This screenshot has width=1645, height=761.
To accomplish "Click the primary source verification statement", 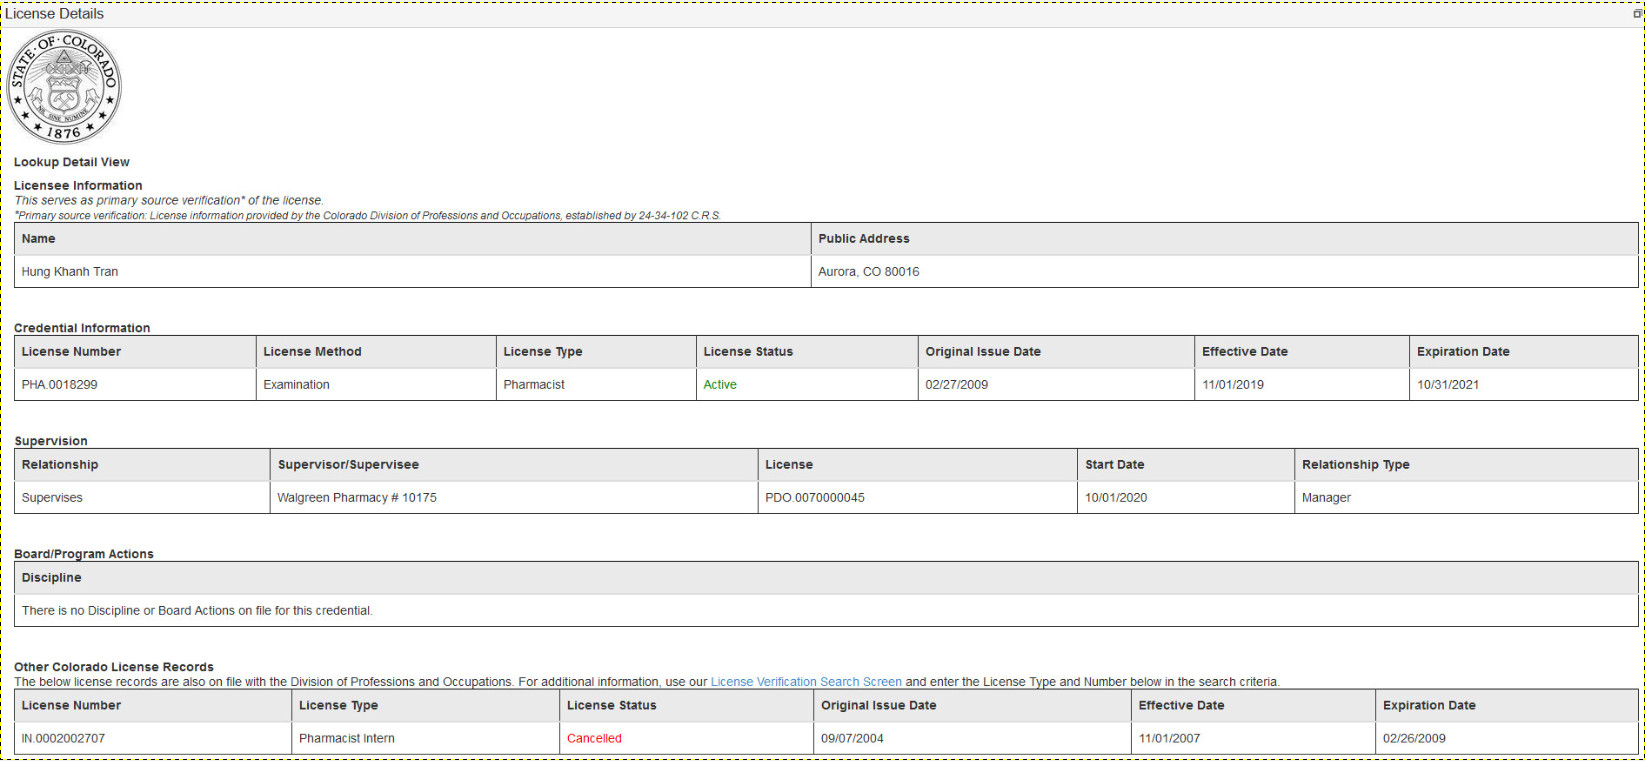I will [169, 201].
